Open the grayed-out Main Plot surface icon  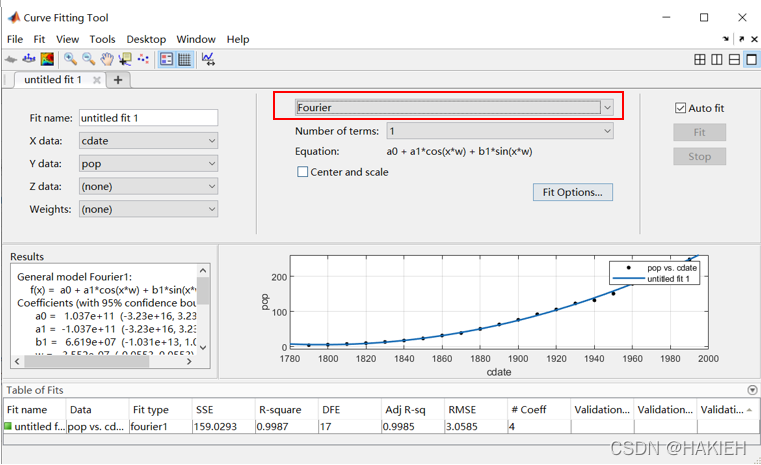(11, 59)
